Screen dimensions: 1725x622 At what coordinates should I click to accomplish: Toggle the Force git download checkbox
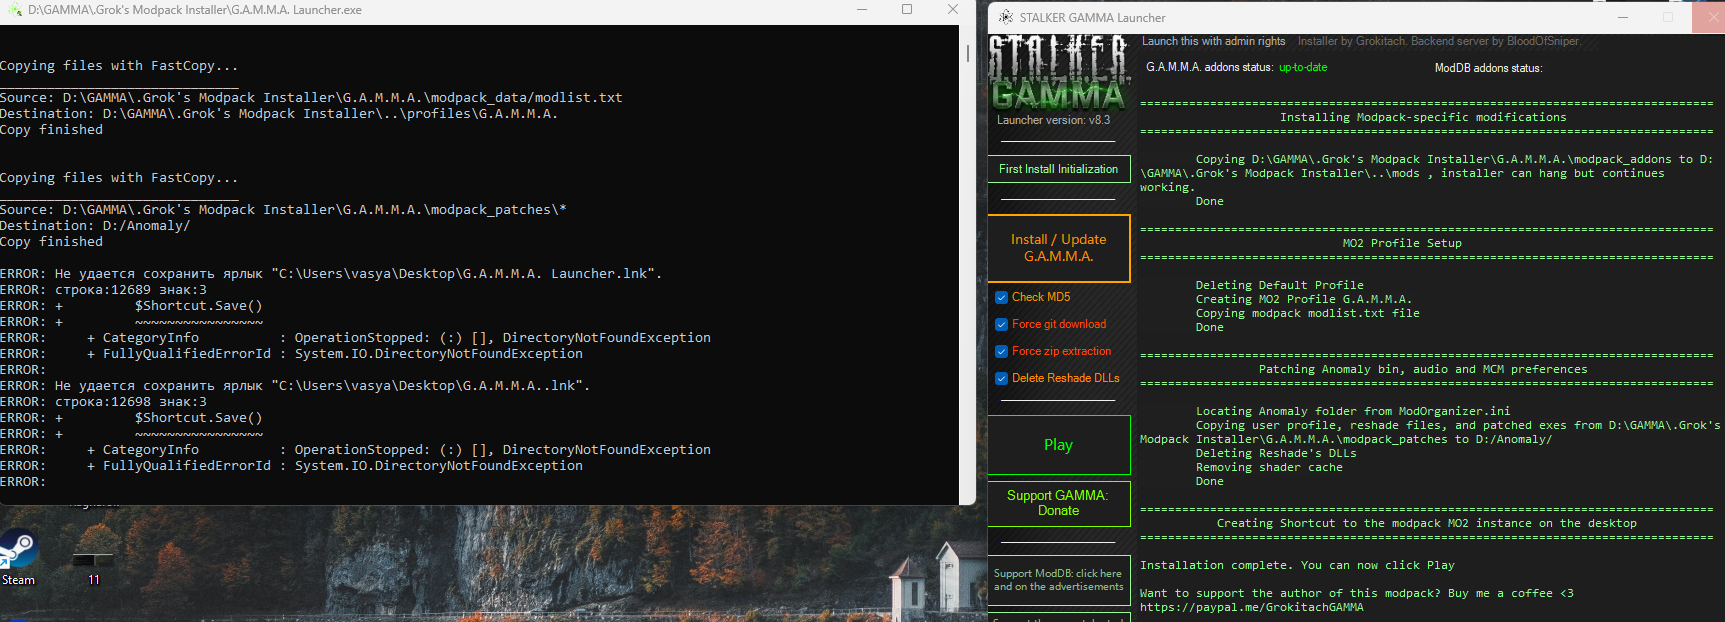[x=1001, y=324]
